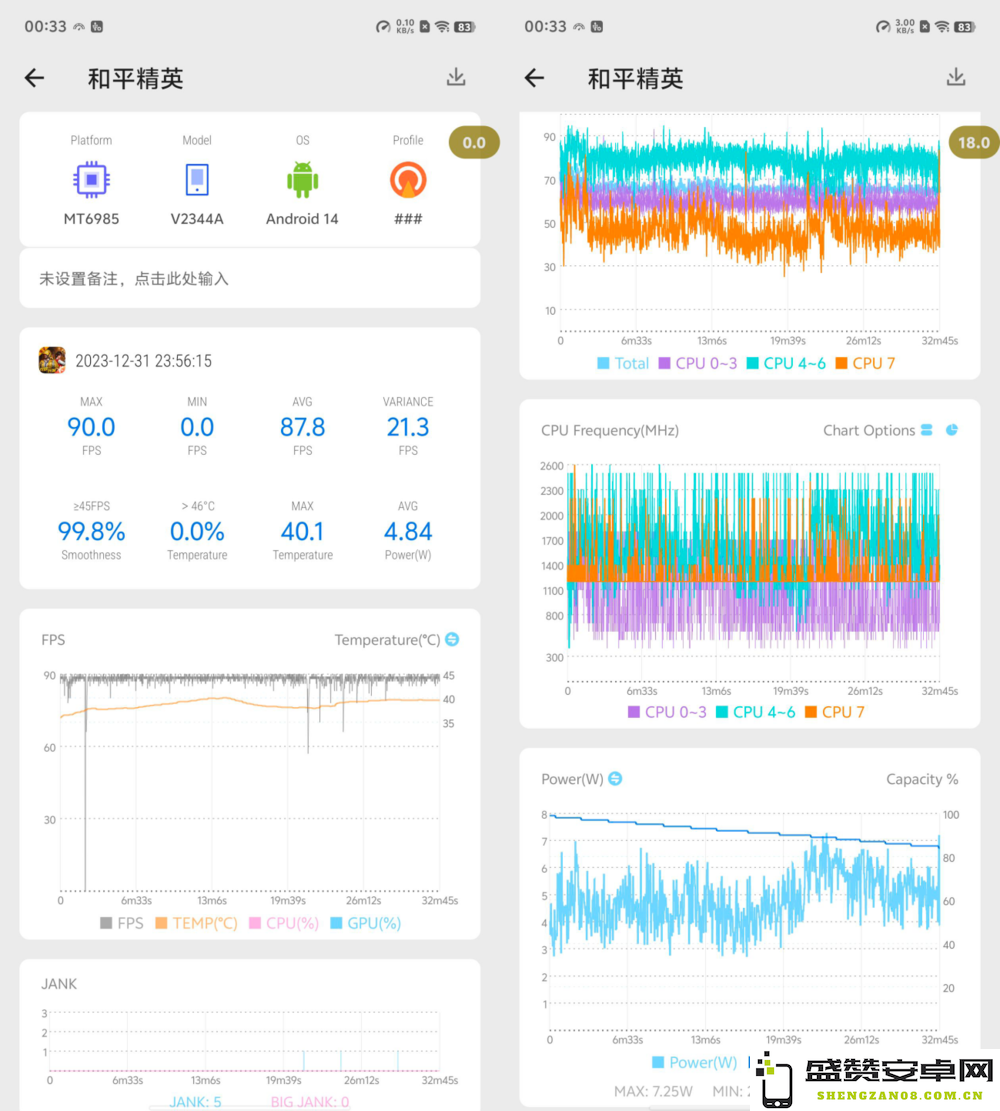This screenshot has height=1111, width=1000.
Task: Tap the Android 14 robot icon
Action: tap(303, 179)
